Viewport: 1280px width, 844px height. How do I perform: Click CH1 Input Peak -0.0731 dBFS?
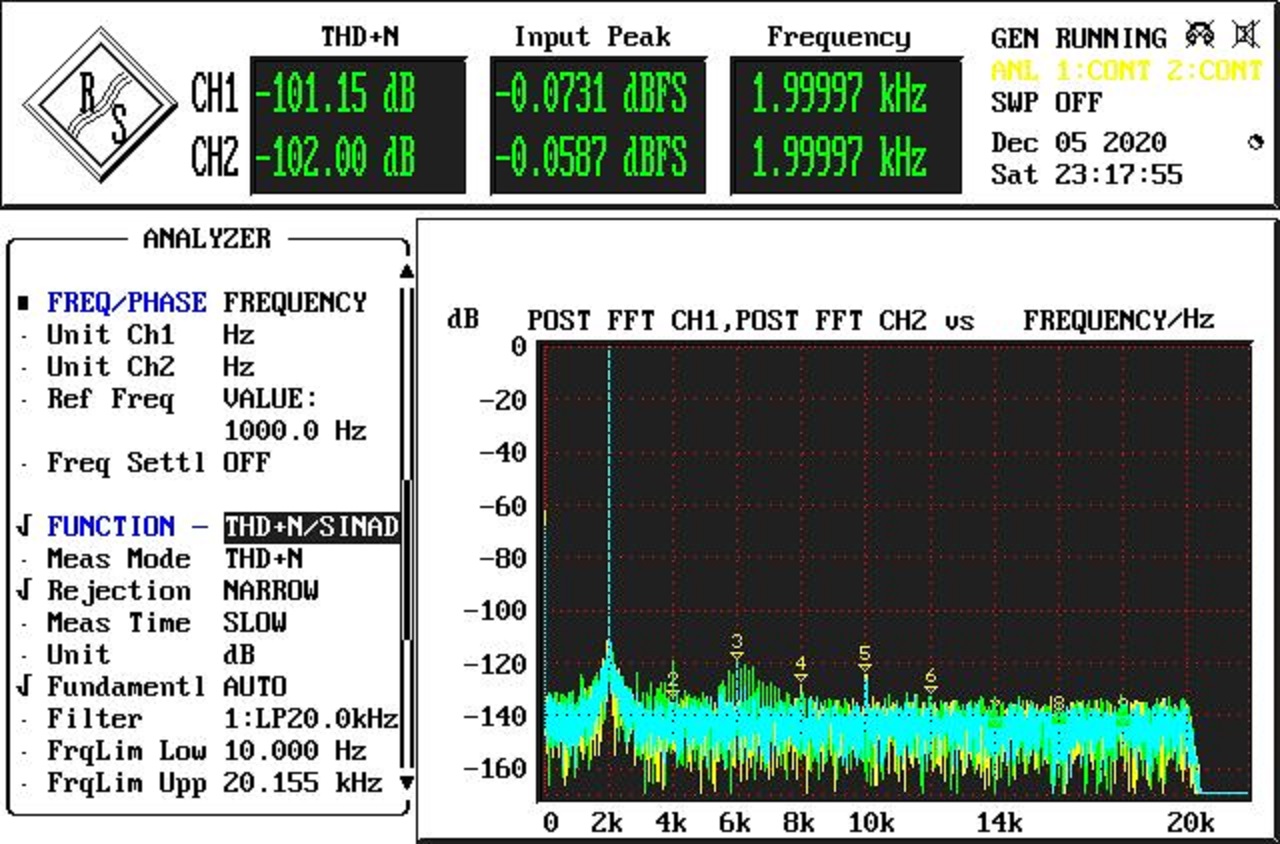point(591,95)
